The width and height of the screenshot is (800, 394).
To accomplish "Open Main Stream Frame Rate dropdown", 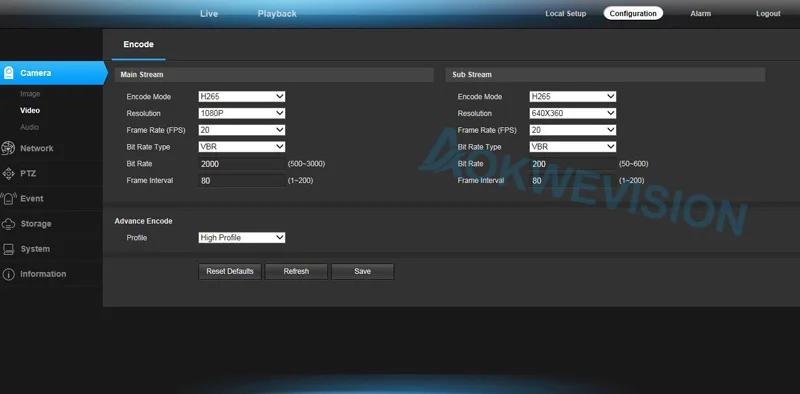I will (x=242, y=130).
